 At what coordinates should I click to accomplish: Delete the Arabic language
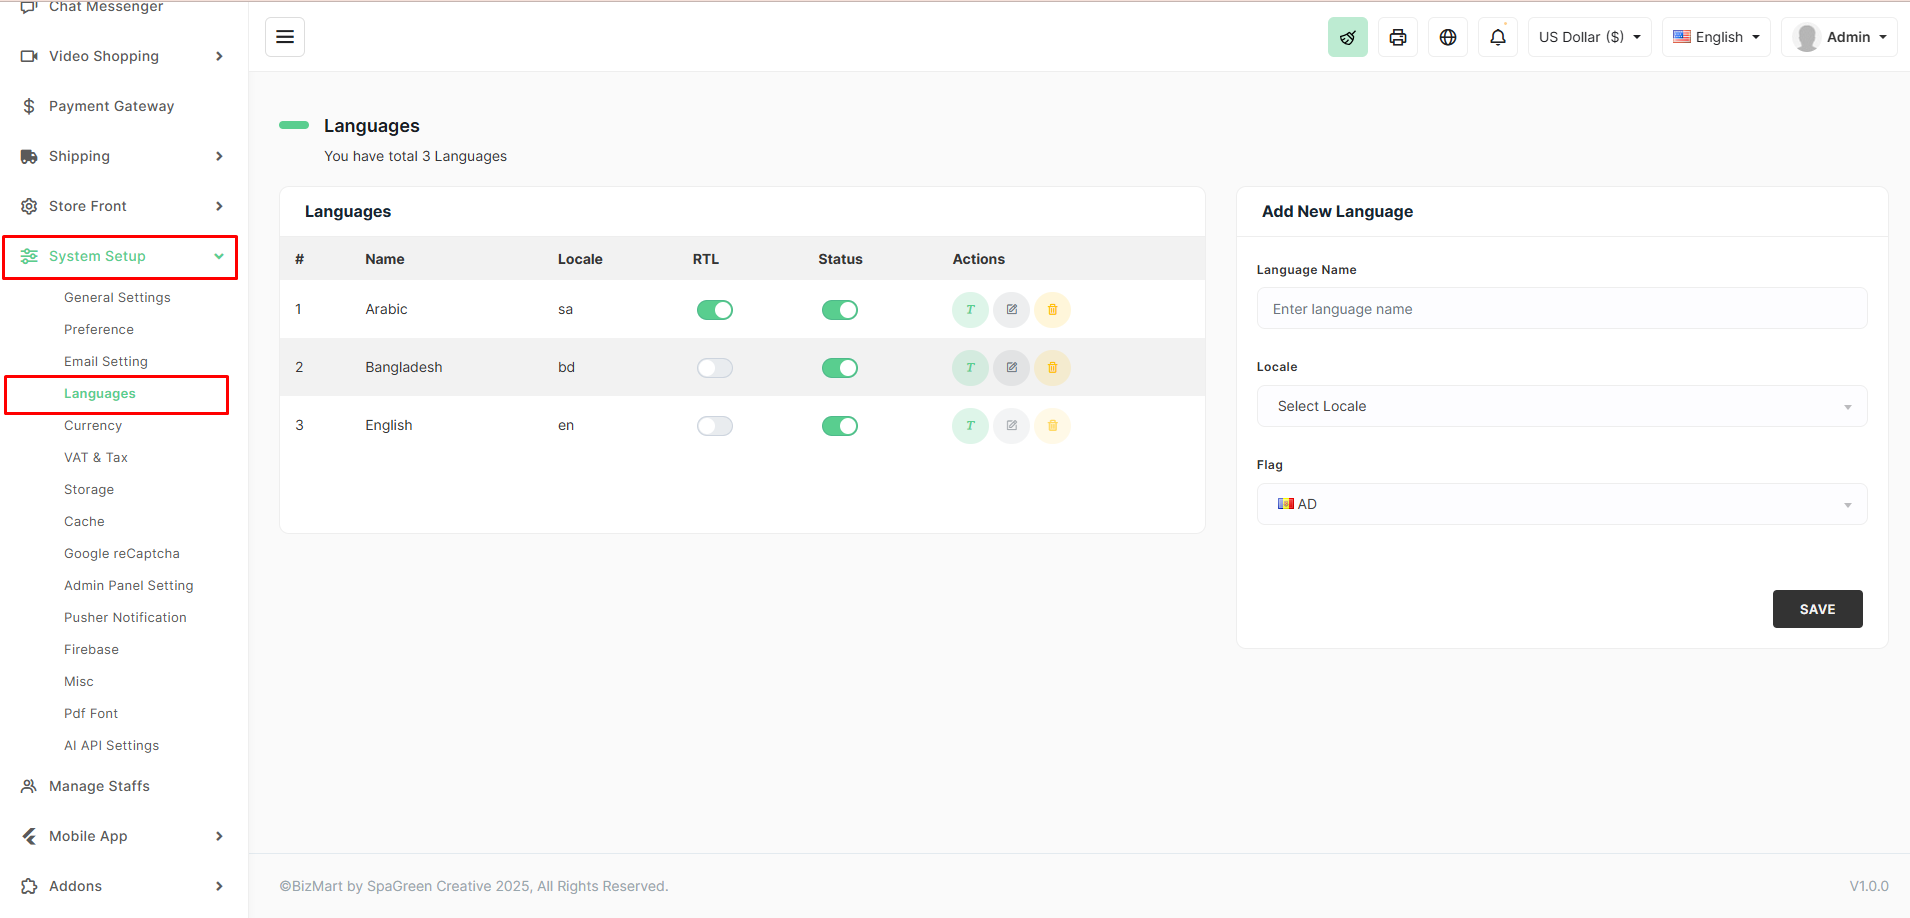tap(1052, 310)
